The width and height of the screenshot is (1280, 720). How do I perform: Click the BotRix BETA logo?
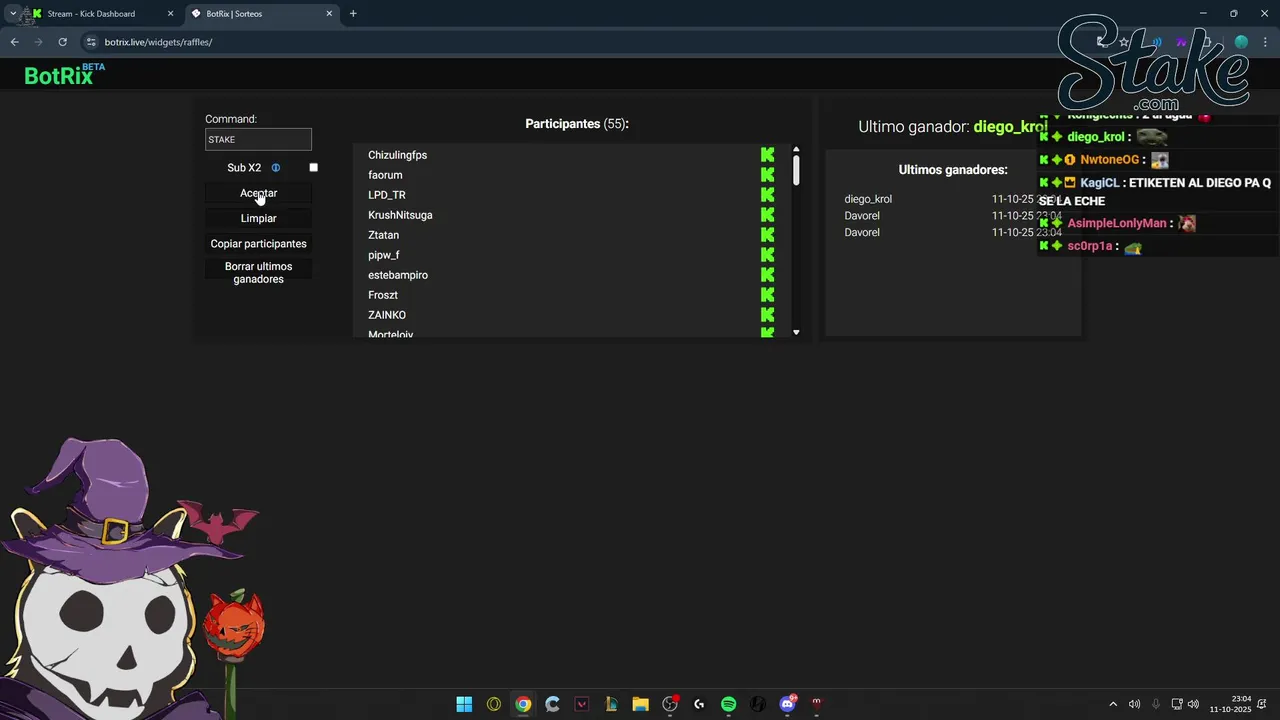coord(64,75)
